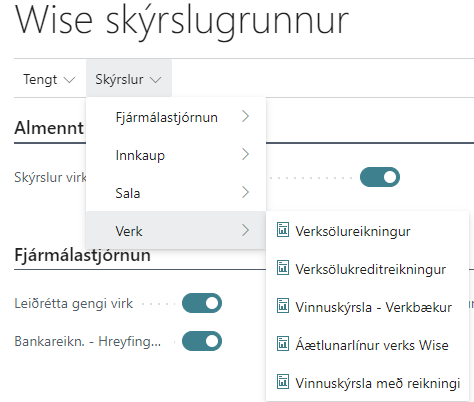This screenshot has width=474, height=402.
Task: Select Innkaup in the Skýrslur menu
Action: pos(176,155)
